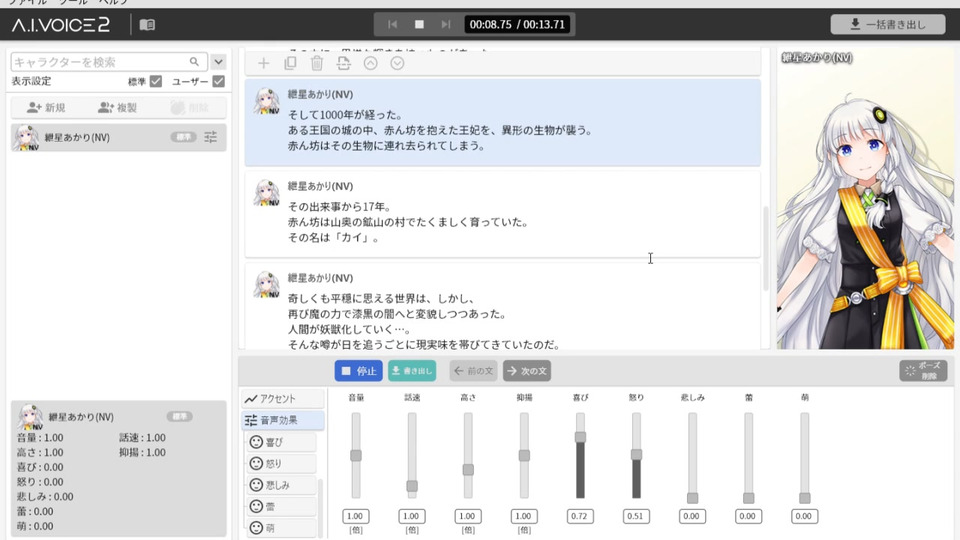Click avatar in the bottom-left parameter summary panel

(x=29, y=417)
